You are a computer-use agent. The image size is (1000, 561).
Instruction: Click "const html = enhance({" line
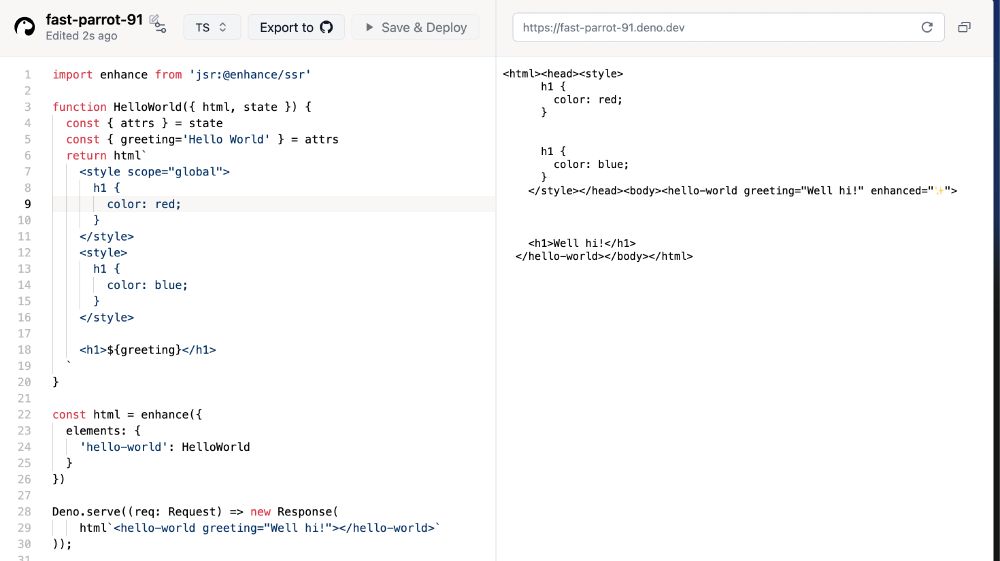(127, 414)
